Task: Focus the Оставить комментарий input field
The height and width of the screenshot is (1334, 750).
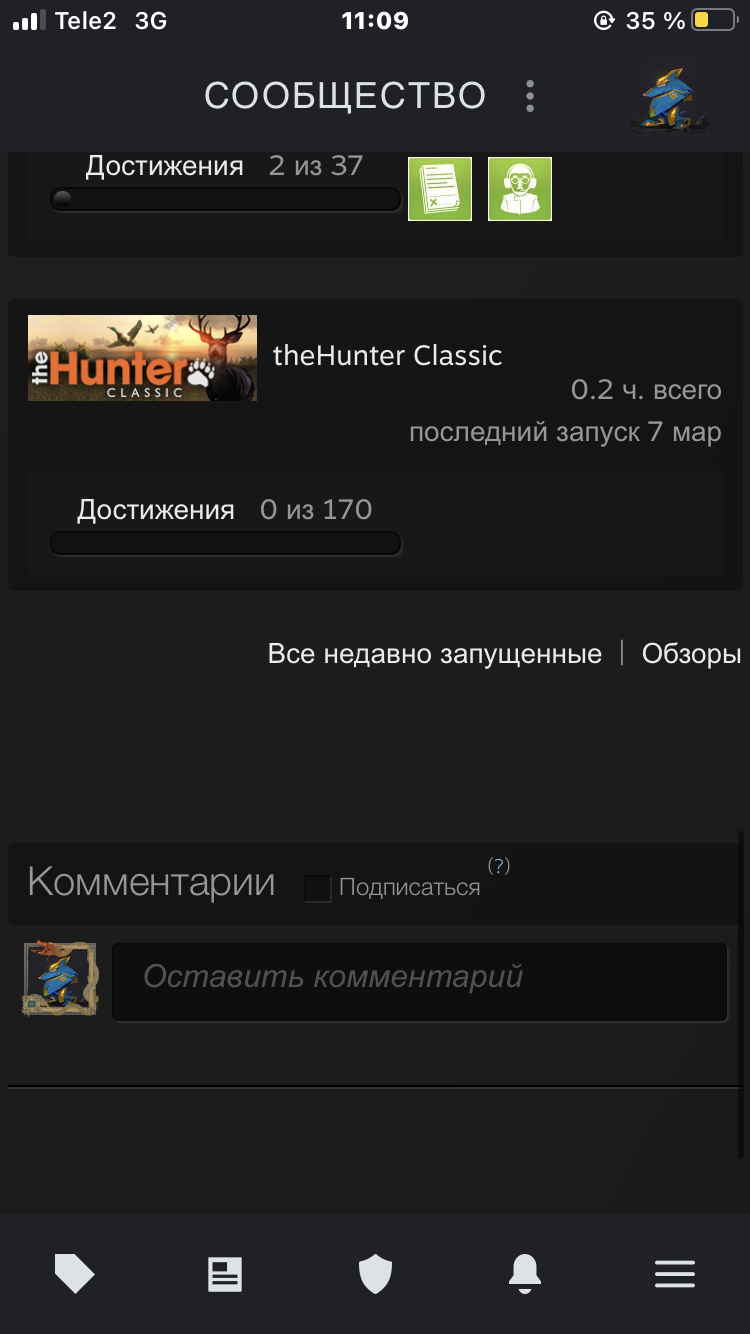Action: coord(419,981)
